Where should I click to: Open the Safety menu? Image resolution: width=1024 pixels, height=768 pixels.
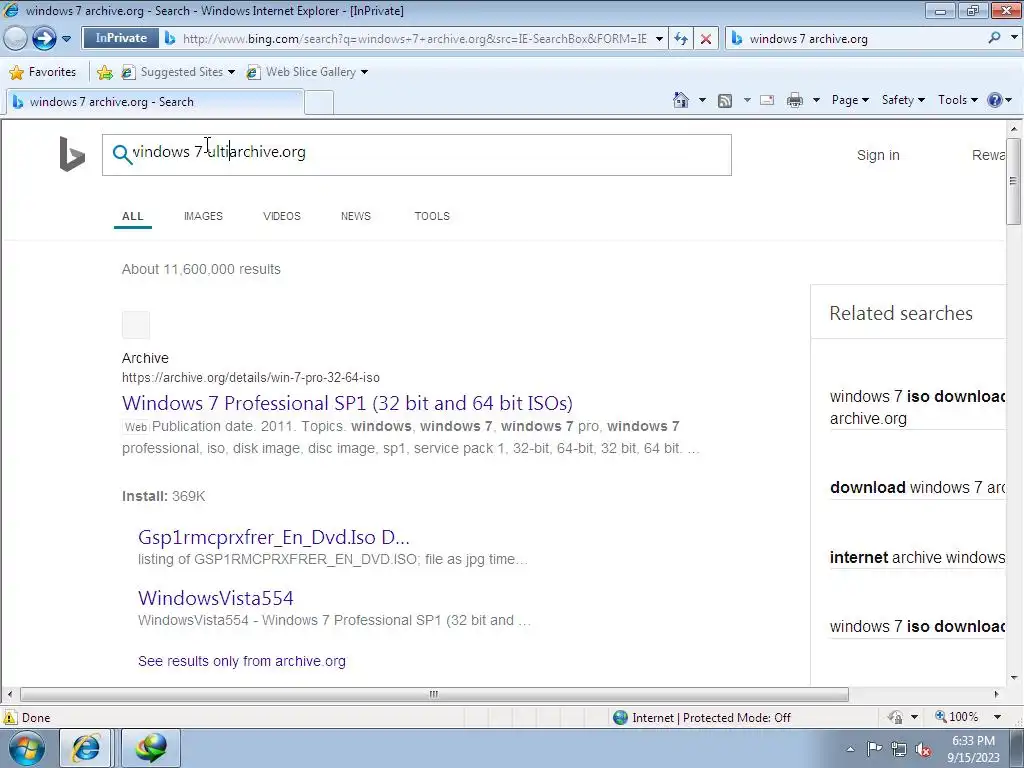click(903, 100)
